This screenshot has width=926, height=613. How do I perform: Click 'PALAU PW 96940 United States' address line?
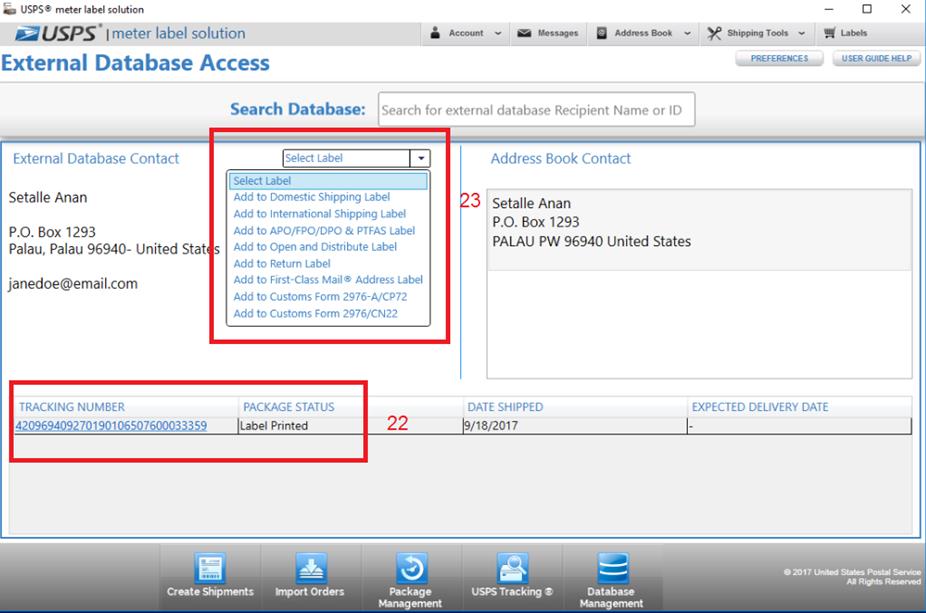(x=591, y=242)
